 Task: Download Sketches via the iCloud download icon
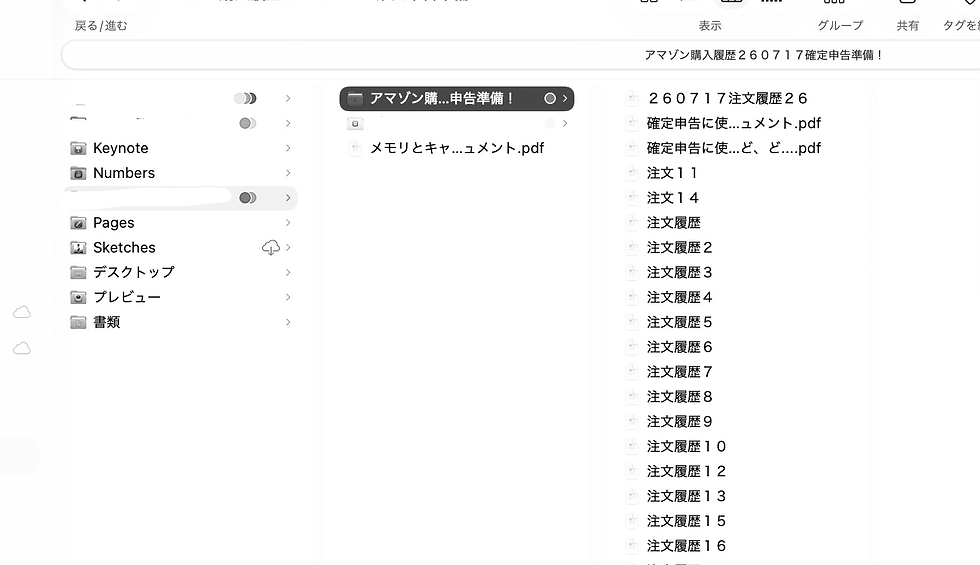(271, 248)
